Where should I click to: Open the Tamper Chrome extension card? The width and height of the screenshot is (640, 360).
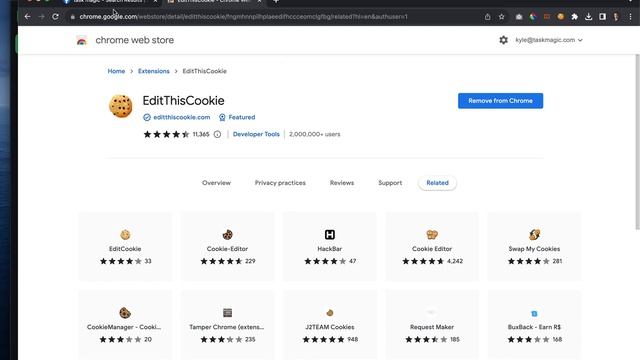click(227, 325)
